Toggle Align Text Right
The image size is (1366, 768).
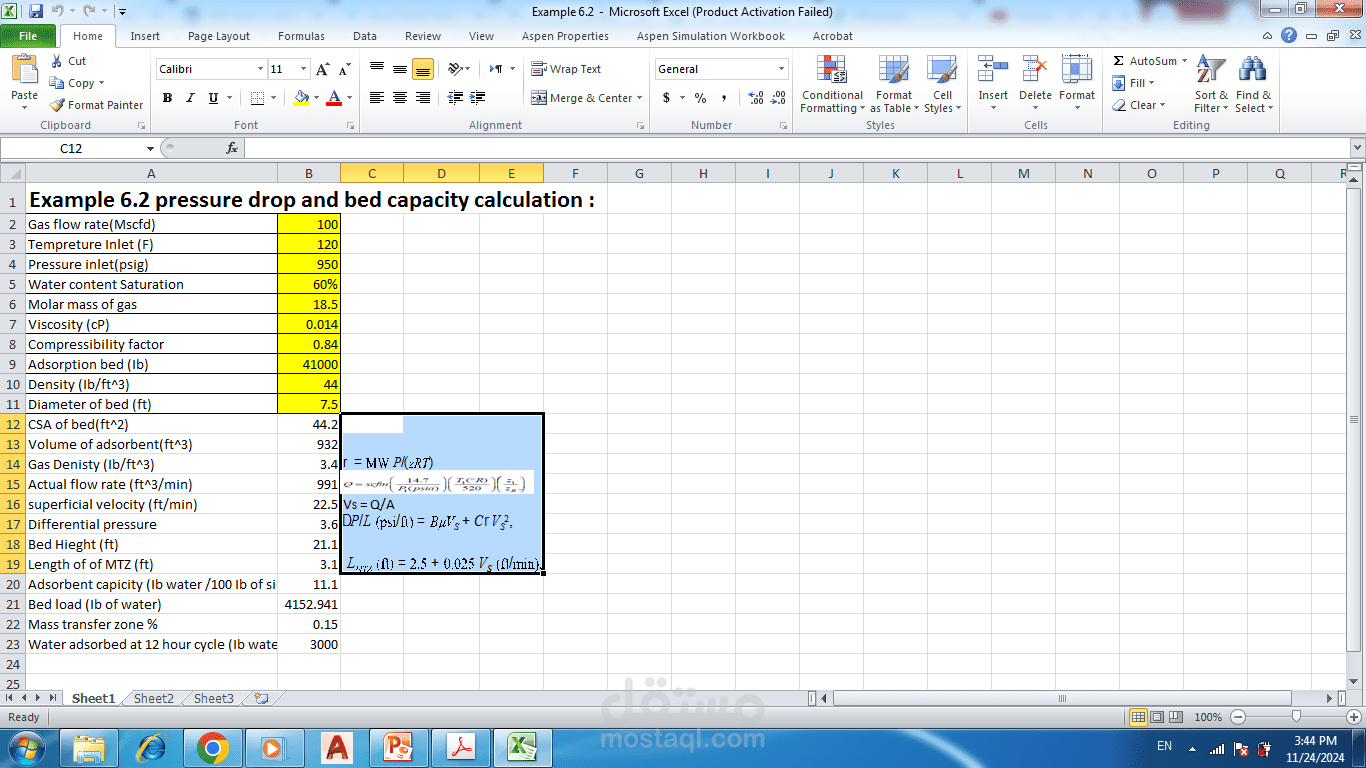[x=422, y=98]
